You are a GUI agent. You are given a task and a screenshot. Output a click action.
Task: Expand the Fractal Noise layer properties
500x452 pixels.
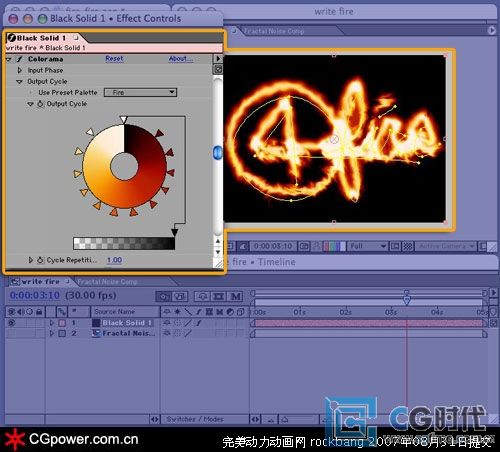(51, 333)
